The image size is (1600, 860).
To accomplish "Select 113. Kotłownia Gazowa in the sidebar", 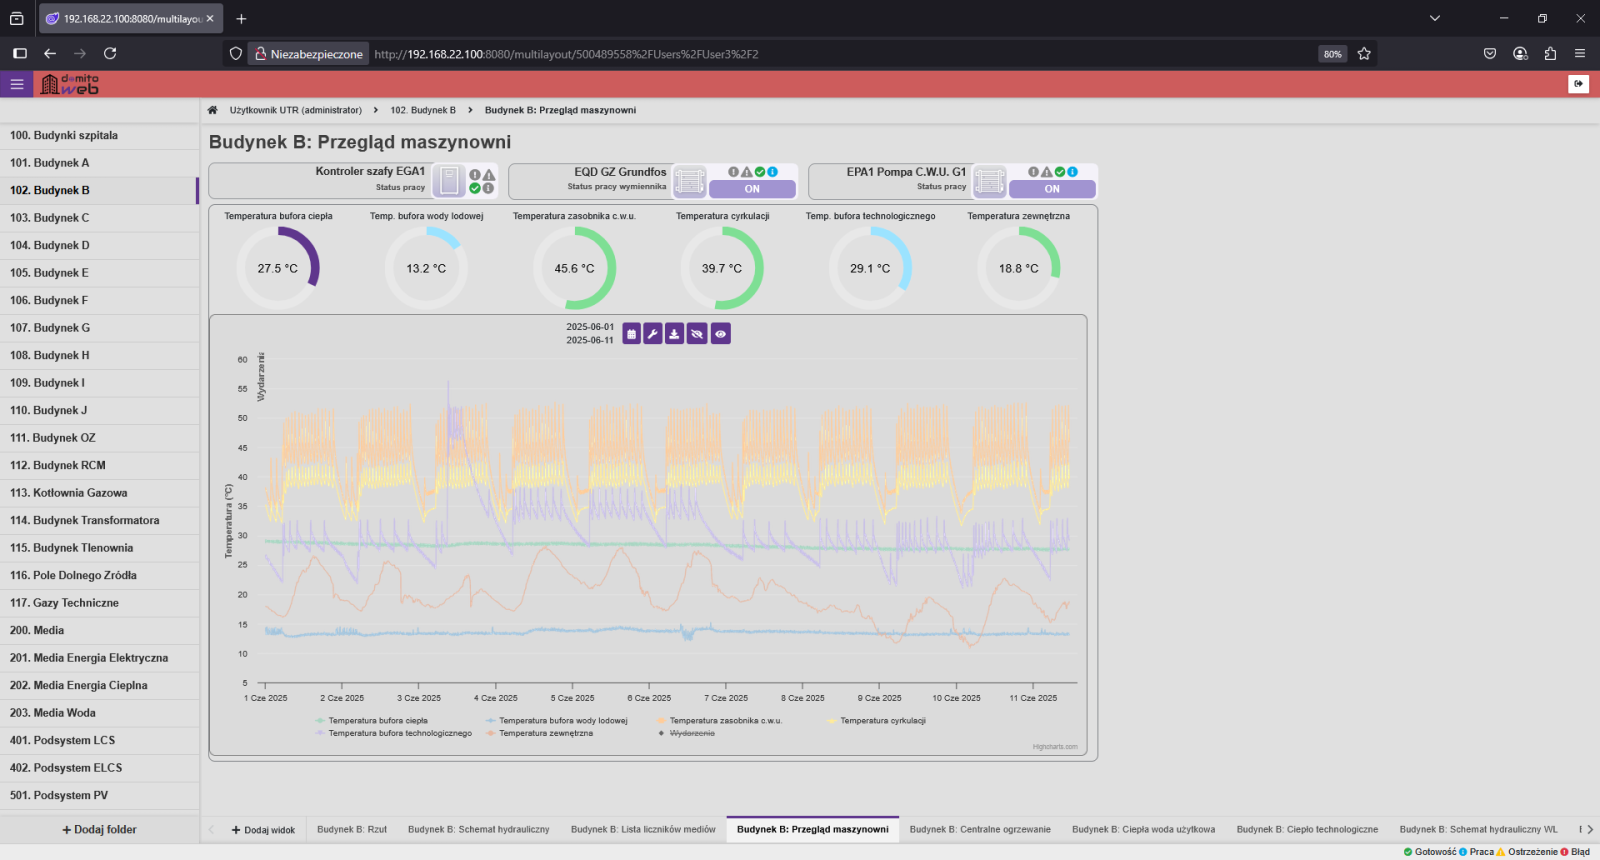I will pyautogui.click(x=68, y=493).
